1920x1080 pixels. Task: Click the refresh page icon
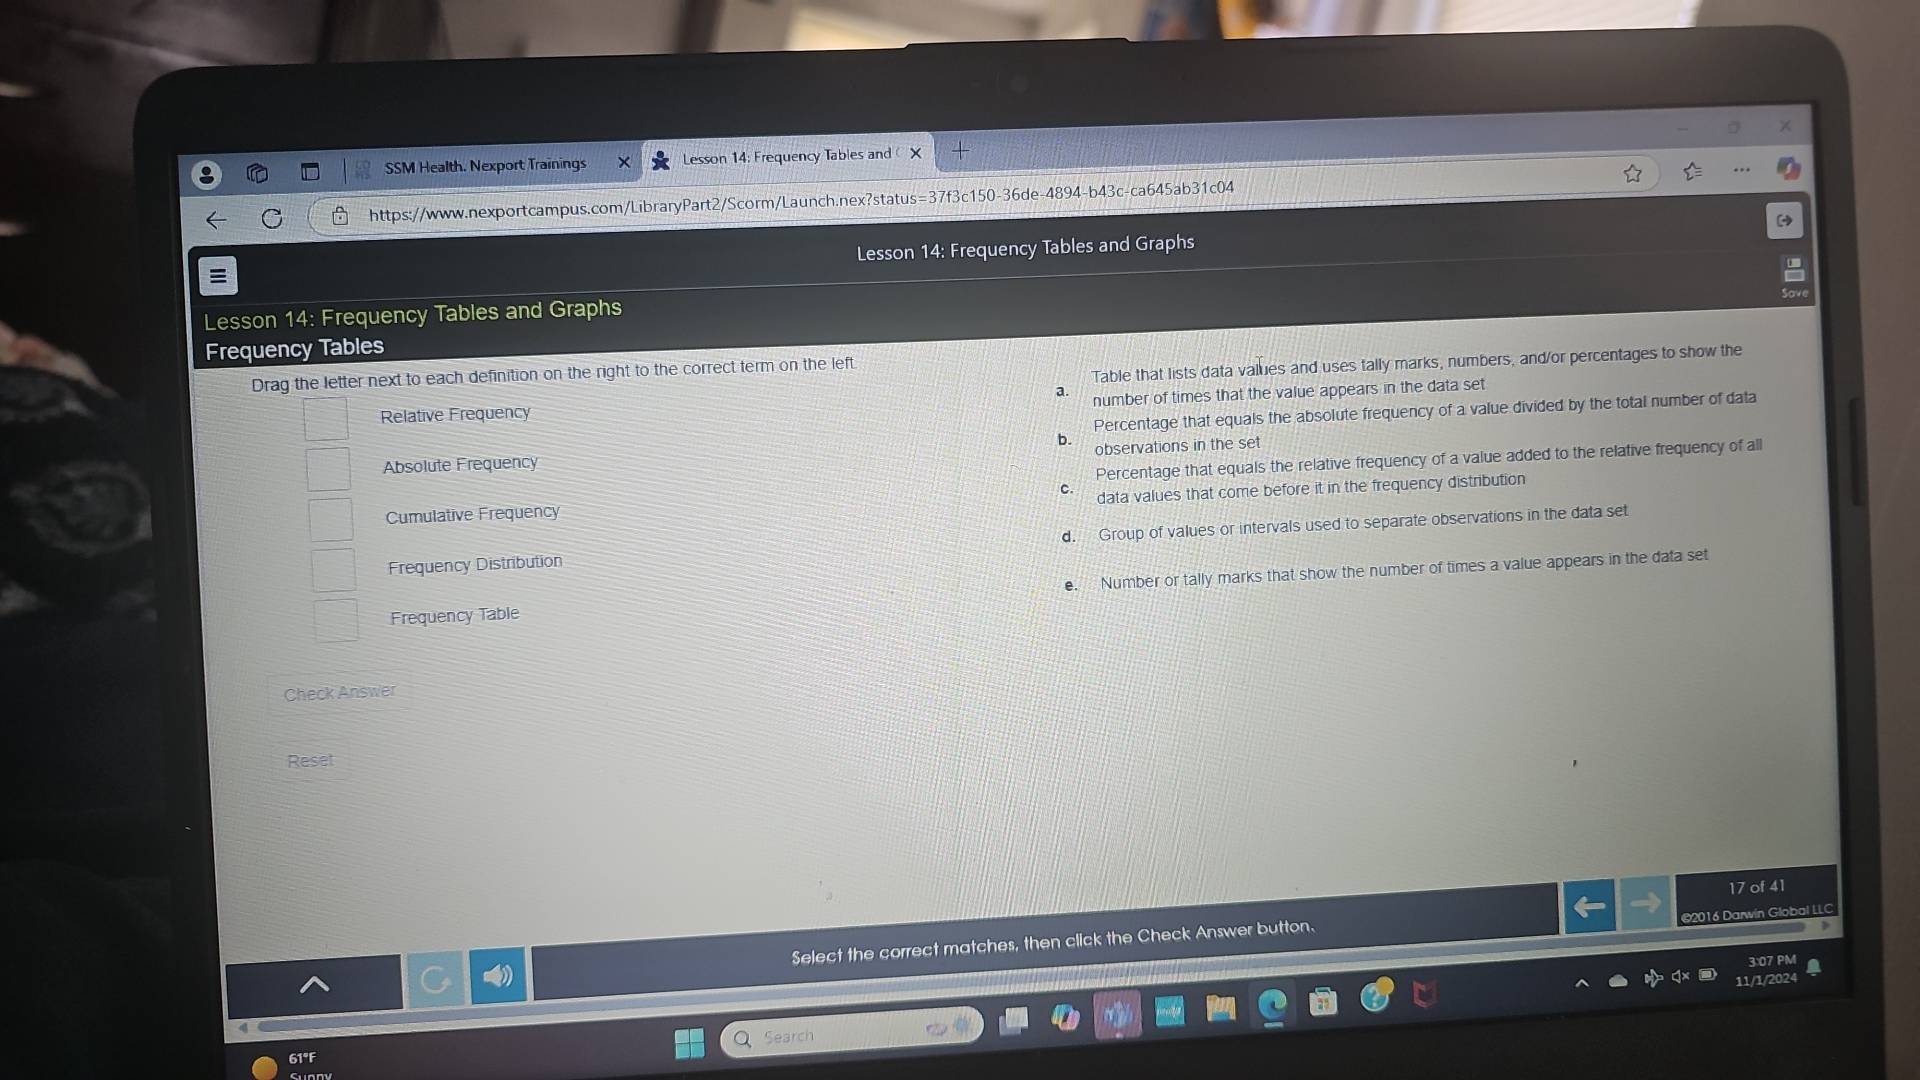tap(270, 219)
